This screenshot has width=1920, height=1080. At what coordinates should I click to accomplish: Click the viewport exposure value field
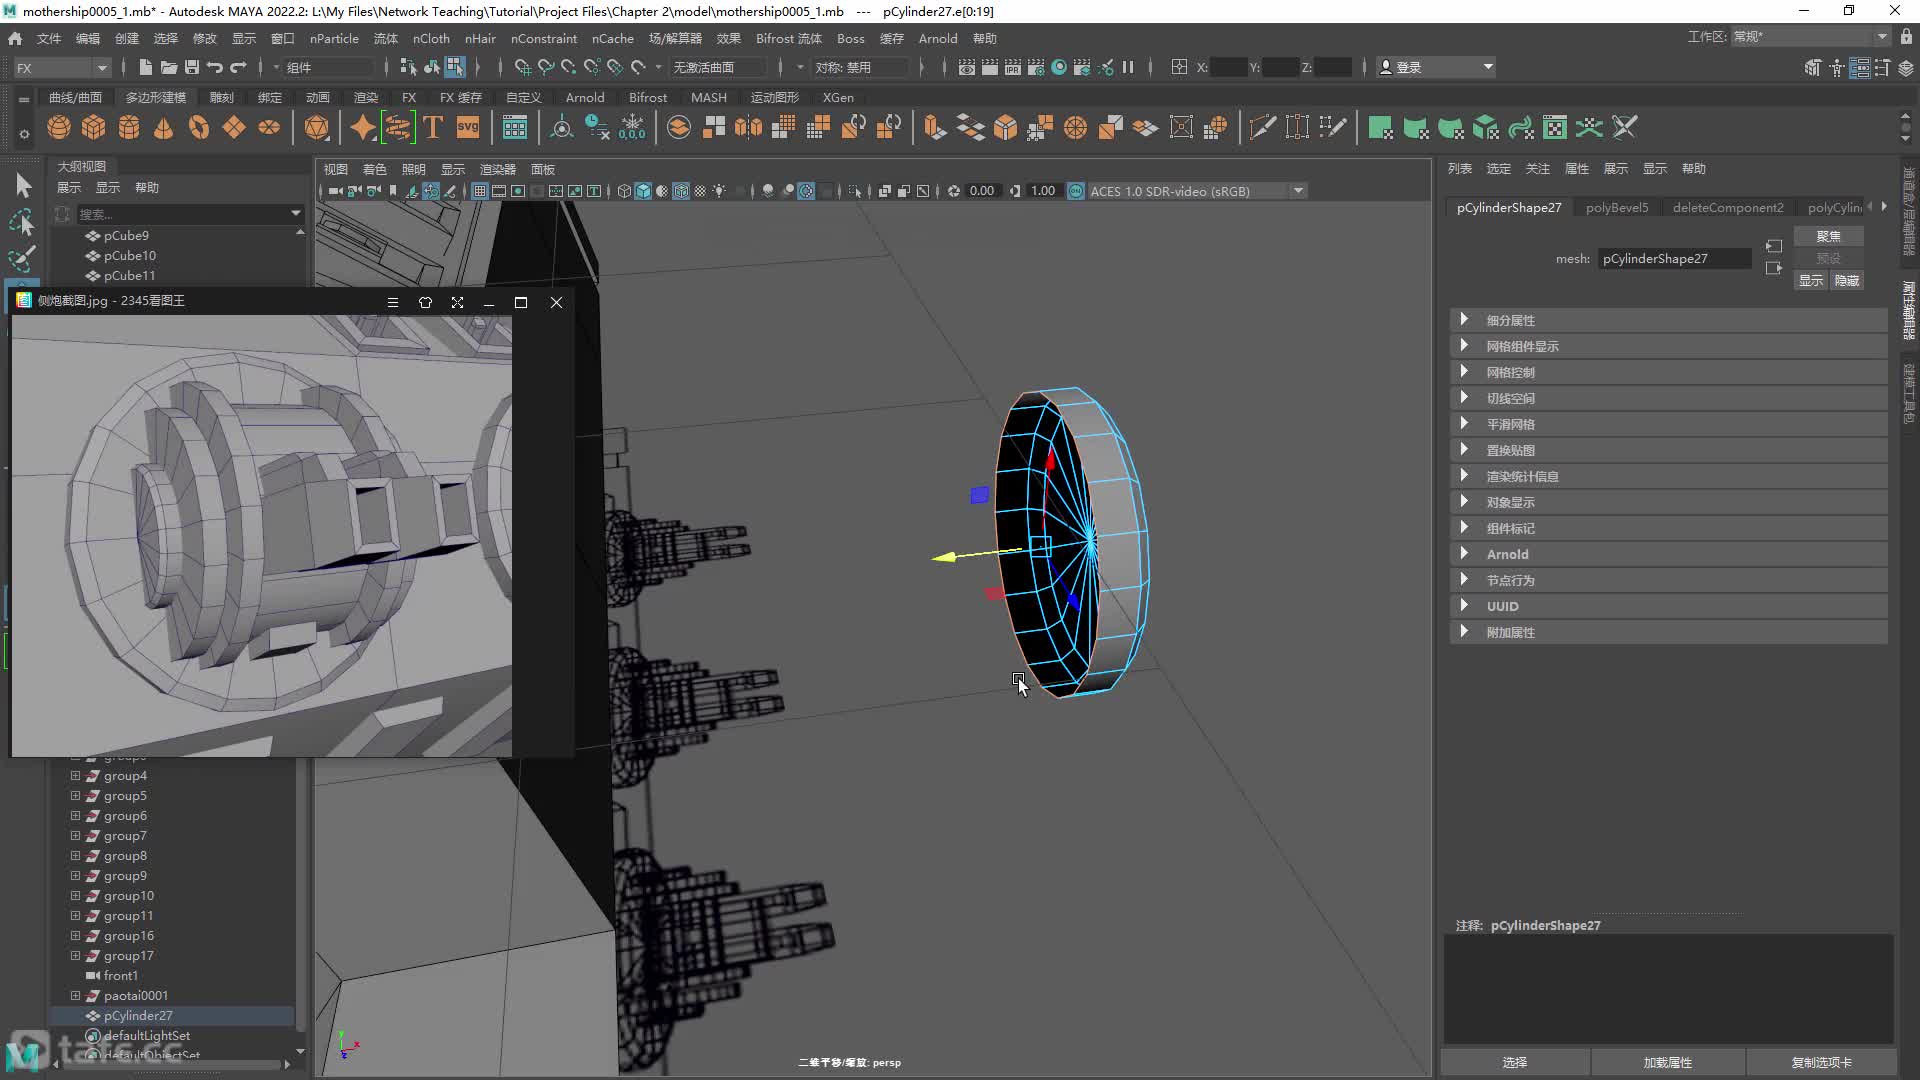982,191
